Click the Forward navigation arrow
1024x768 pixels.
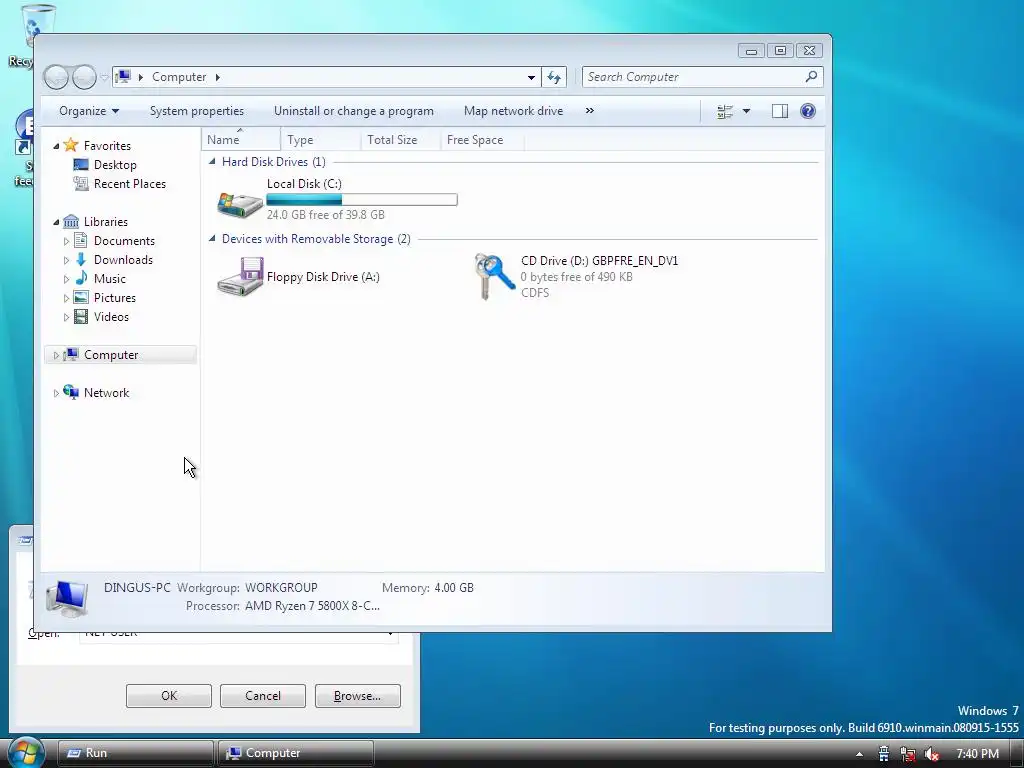[84, 77]
